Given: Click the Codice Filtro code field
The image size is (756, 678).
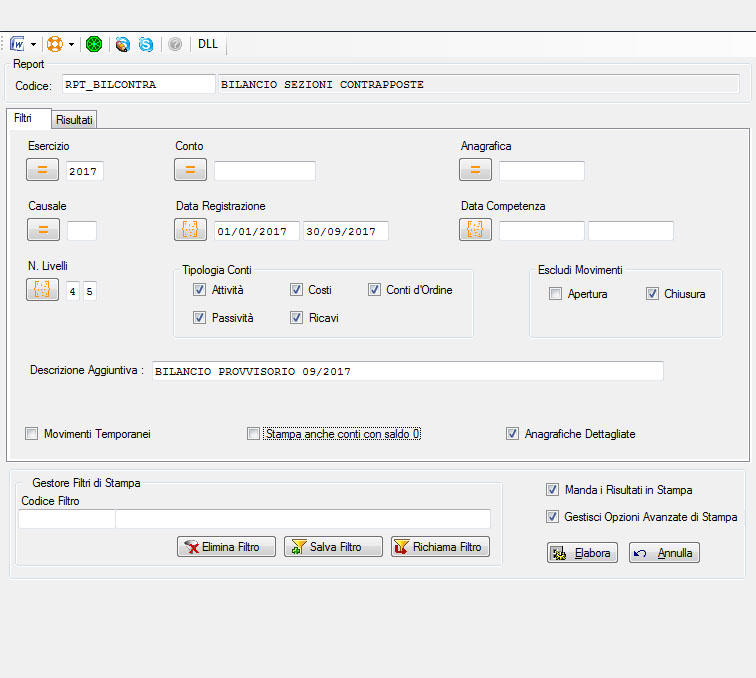Looking at the screenshot, I should (67, 519).
